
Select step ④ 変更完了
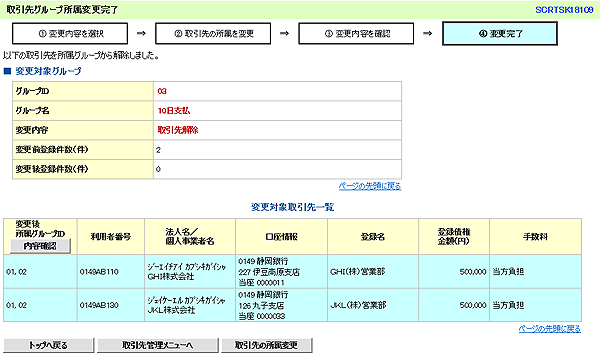pyautogui.click(x=500, y=34)
